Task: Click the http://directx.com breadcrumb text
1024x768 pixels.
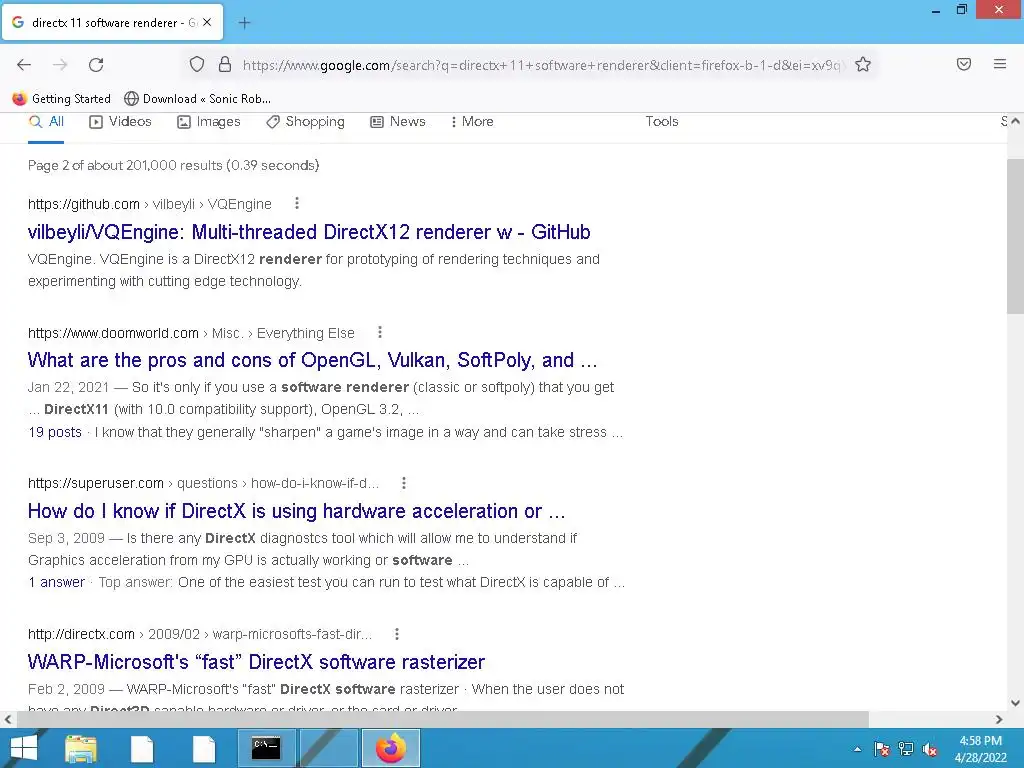Action: point(81,634)
